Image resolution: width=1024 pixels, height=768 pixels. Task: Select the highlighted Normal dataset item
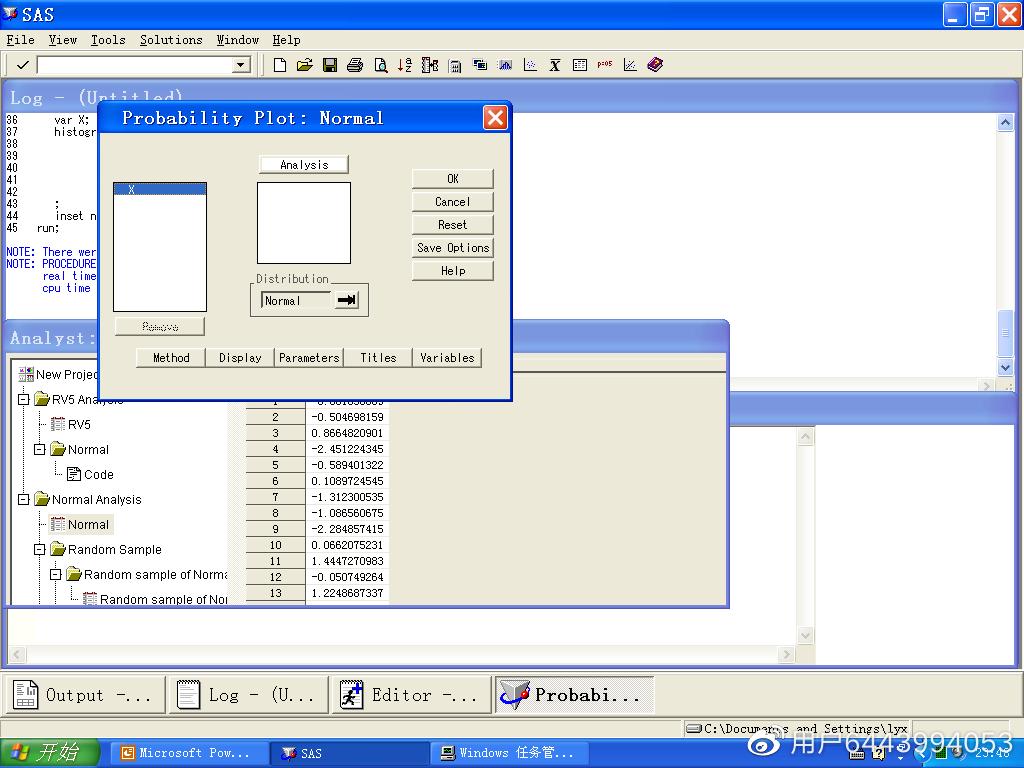[x=80, y=524]
